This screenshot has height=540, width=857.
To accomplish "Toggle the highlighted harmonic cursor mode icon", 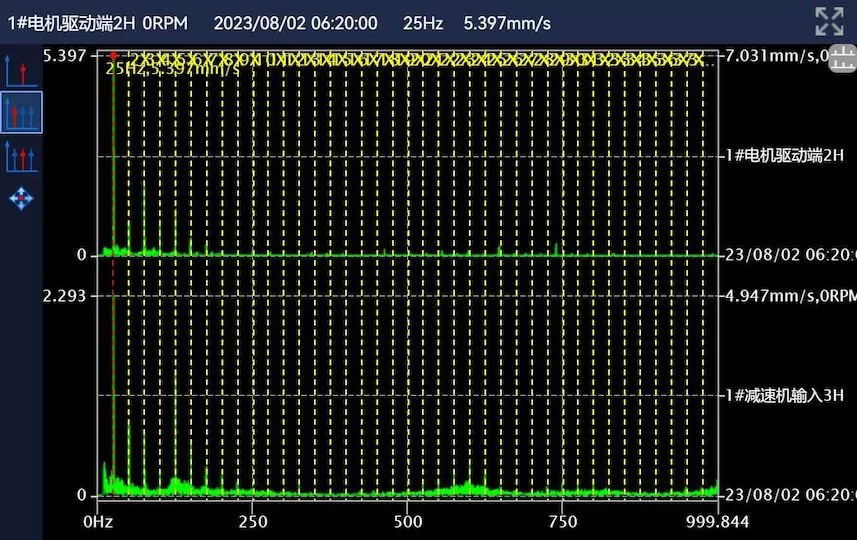I will (x=21, y=112).
